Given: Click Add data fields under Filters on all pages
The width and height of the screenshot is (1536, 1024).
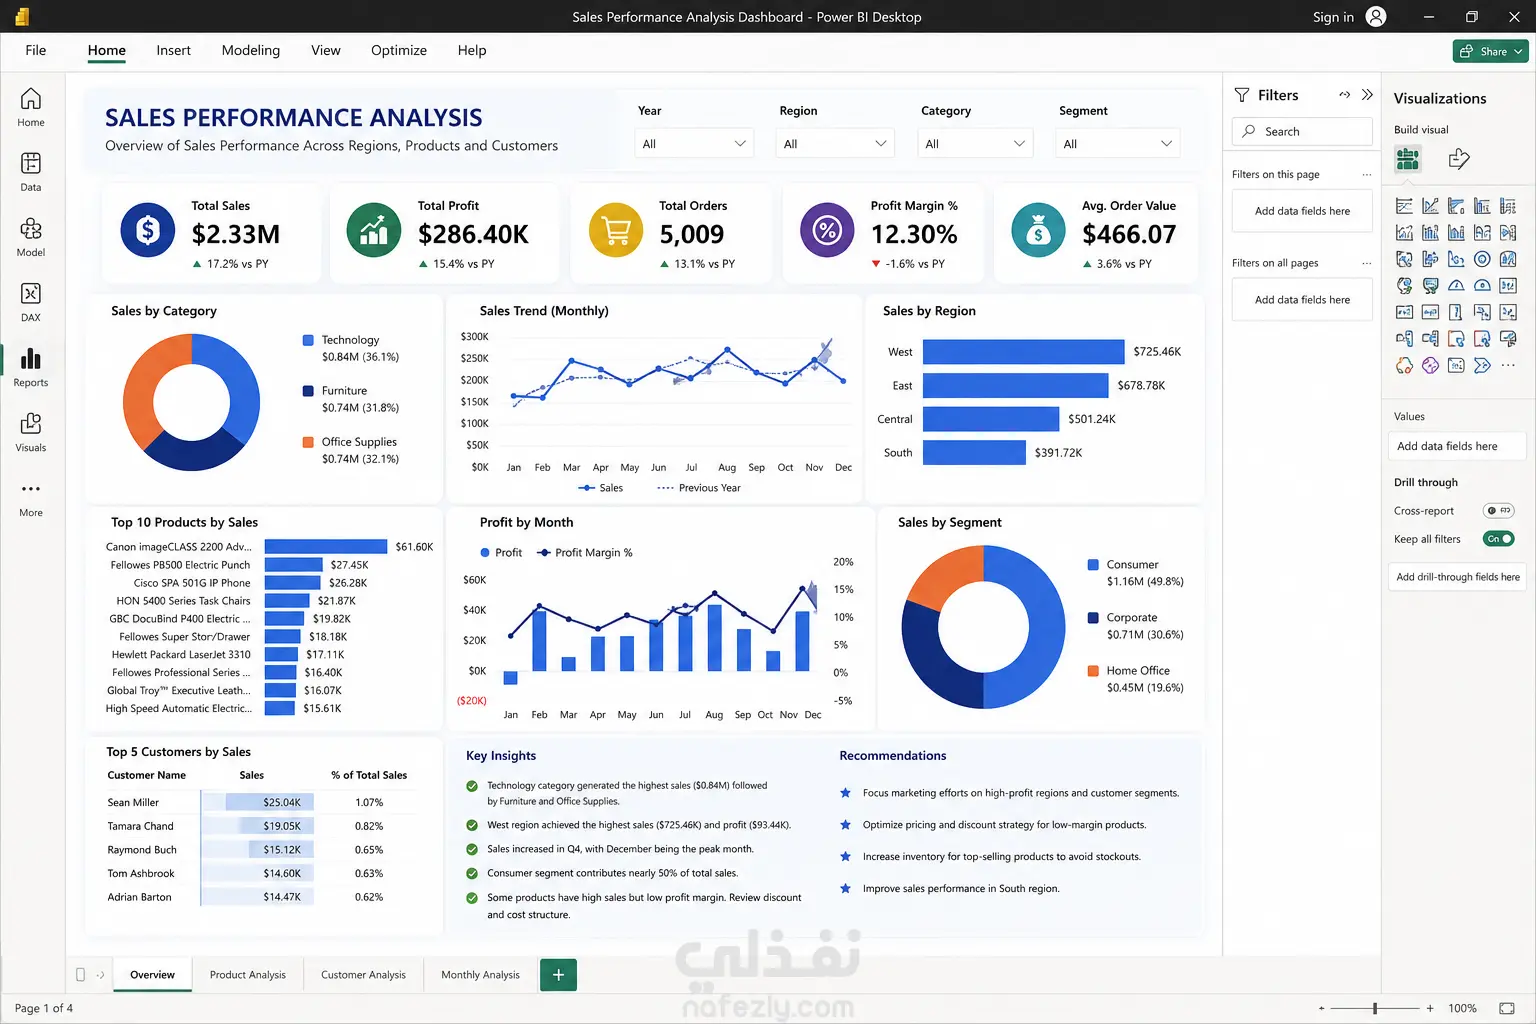Looking at the screenshot, I should tap(1302, 300).
